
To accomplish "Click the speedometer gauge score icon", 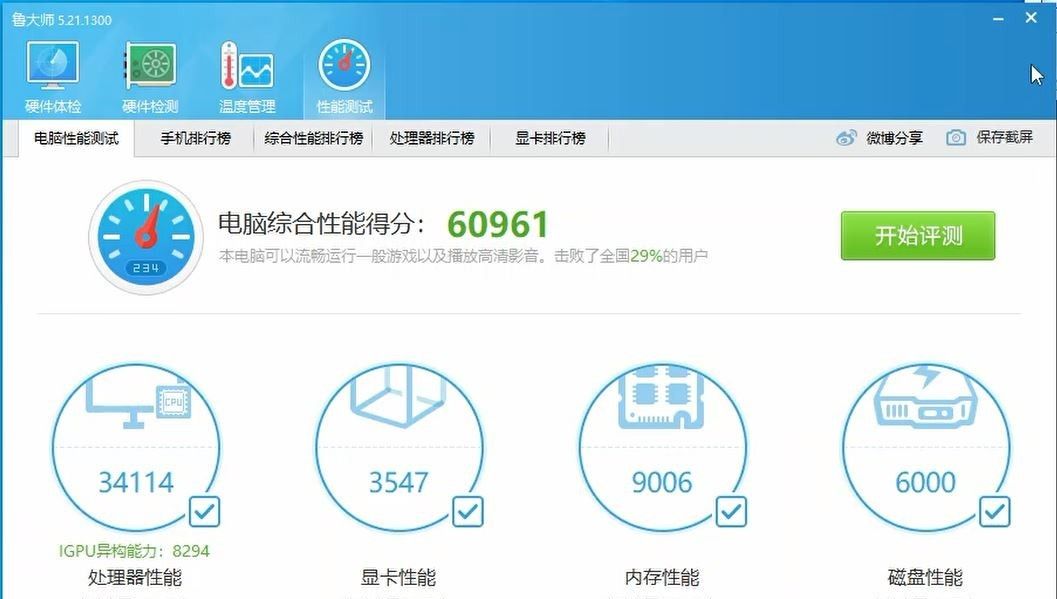I will pyautogui.click(x=146, y=236).
